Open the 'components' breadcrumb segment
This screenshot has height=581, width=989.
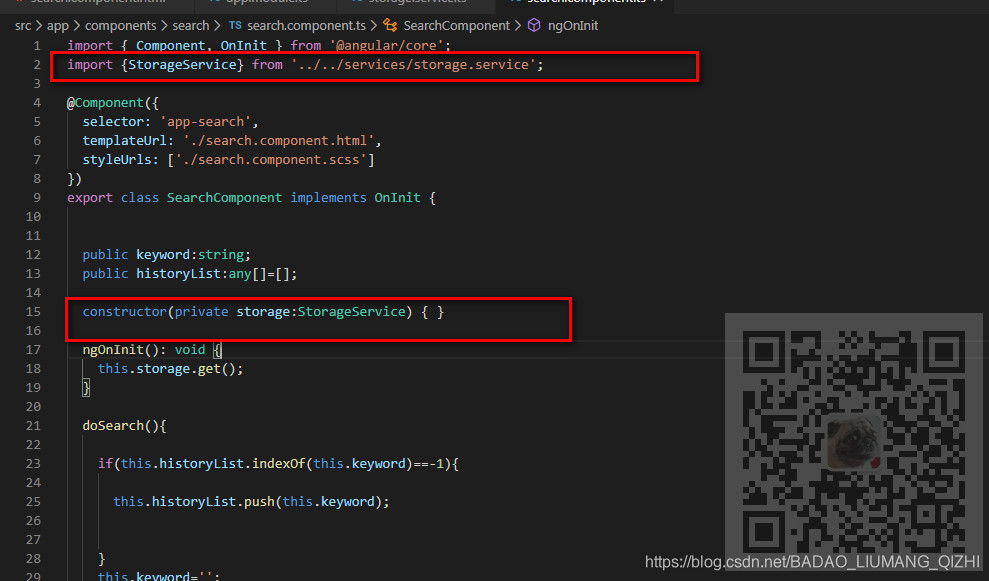(120, 26)
